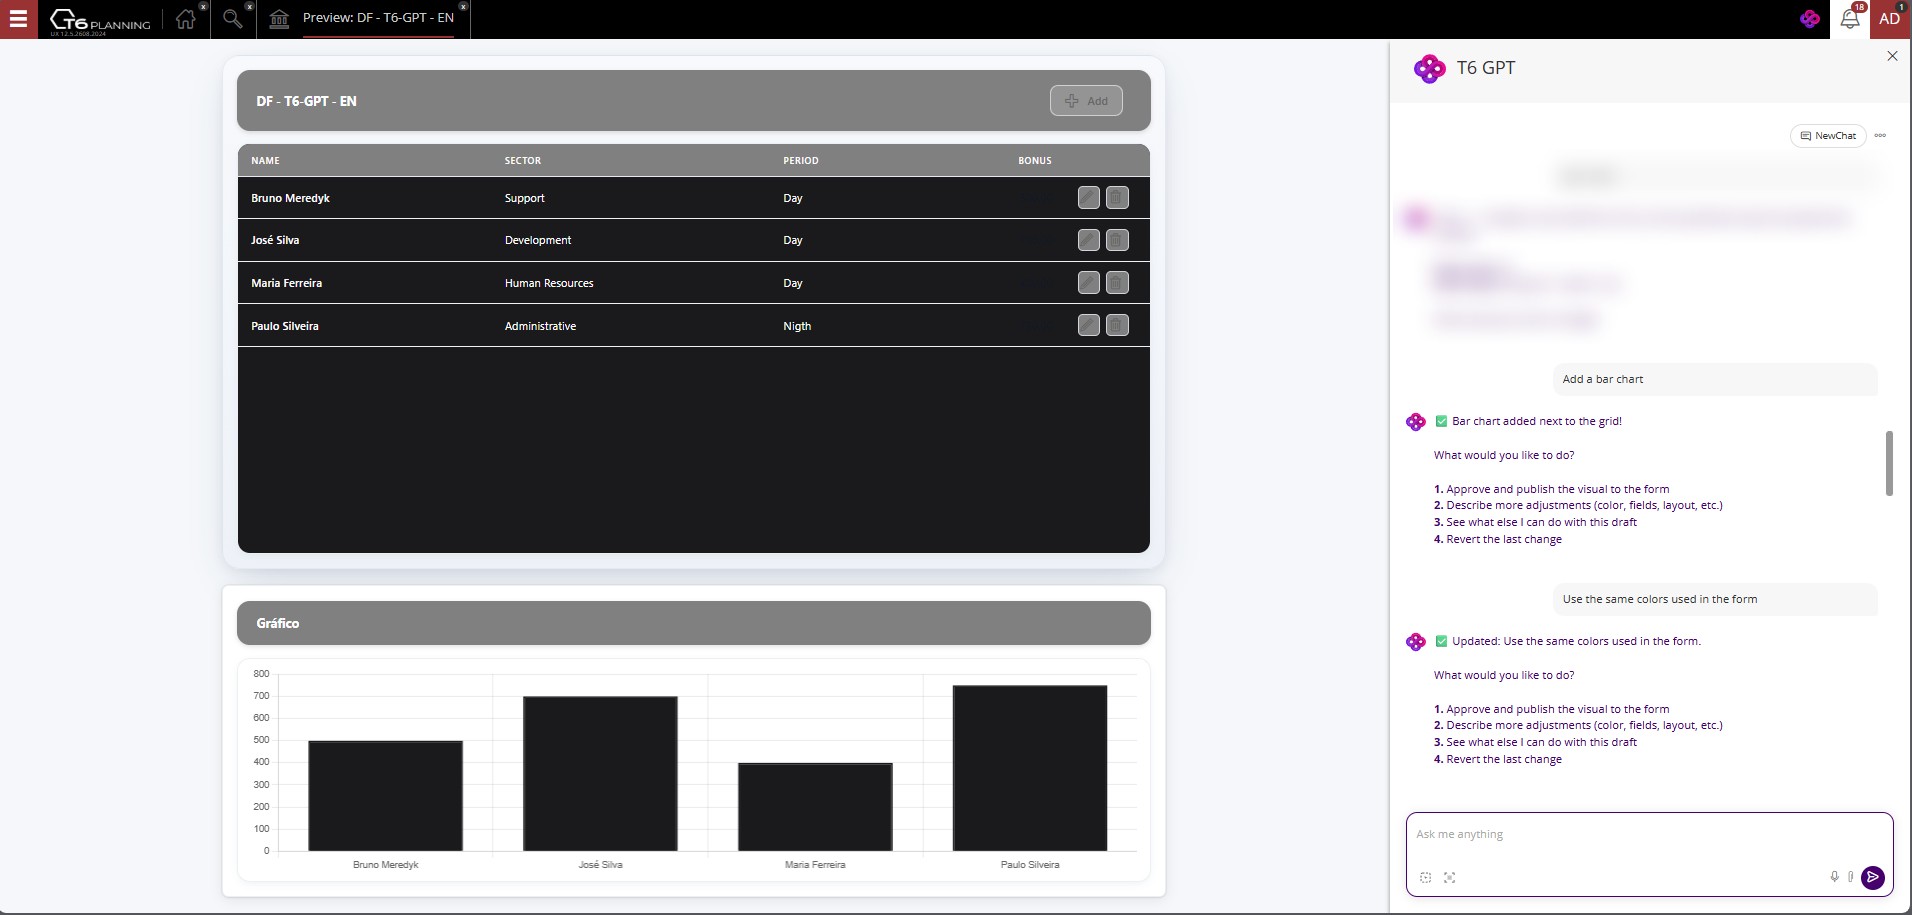Edit the José Silva row
Viewport: 1912px width, 915px height.
tap(1089, 240)
